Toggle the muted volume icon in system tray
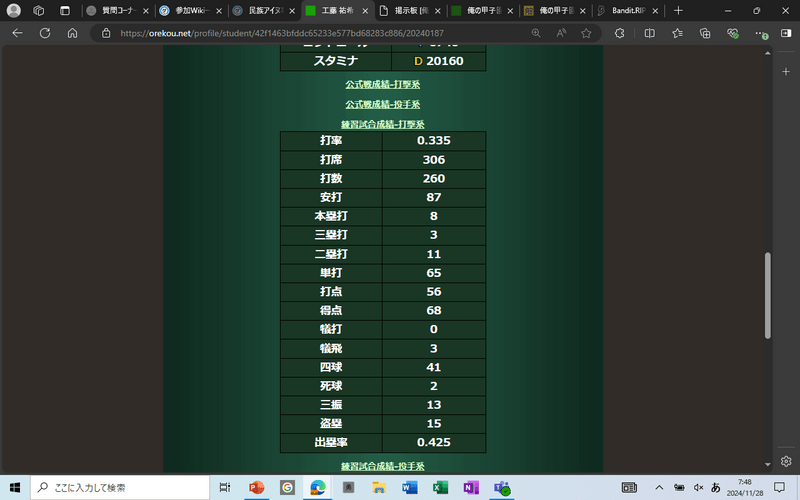 pyautogui.click(x=698, y=487)
